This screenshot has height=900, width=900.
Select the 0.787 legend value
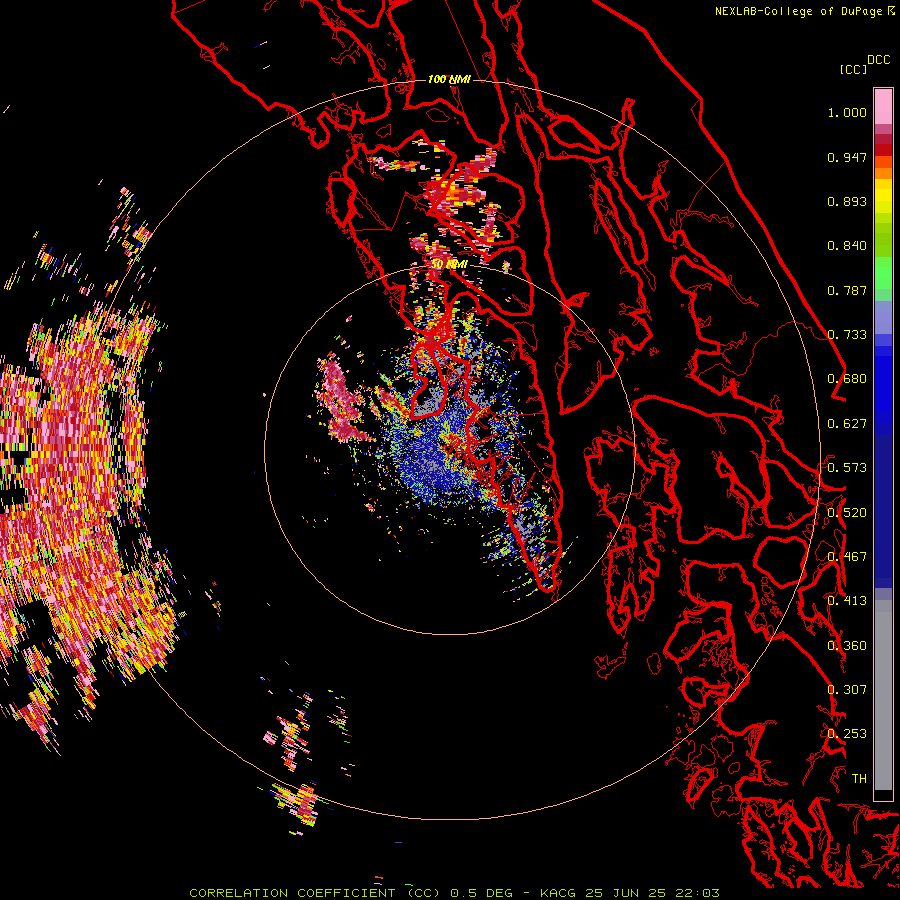pyautogui.click(x=847, y=290)
